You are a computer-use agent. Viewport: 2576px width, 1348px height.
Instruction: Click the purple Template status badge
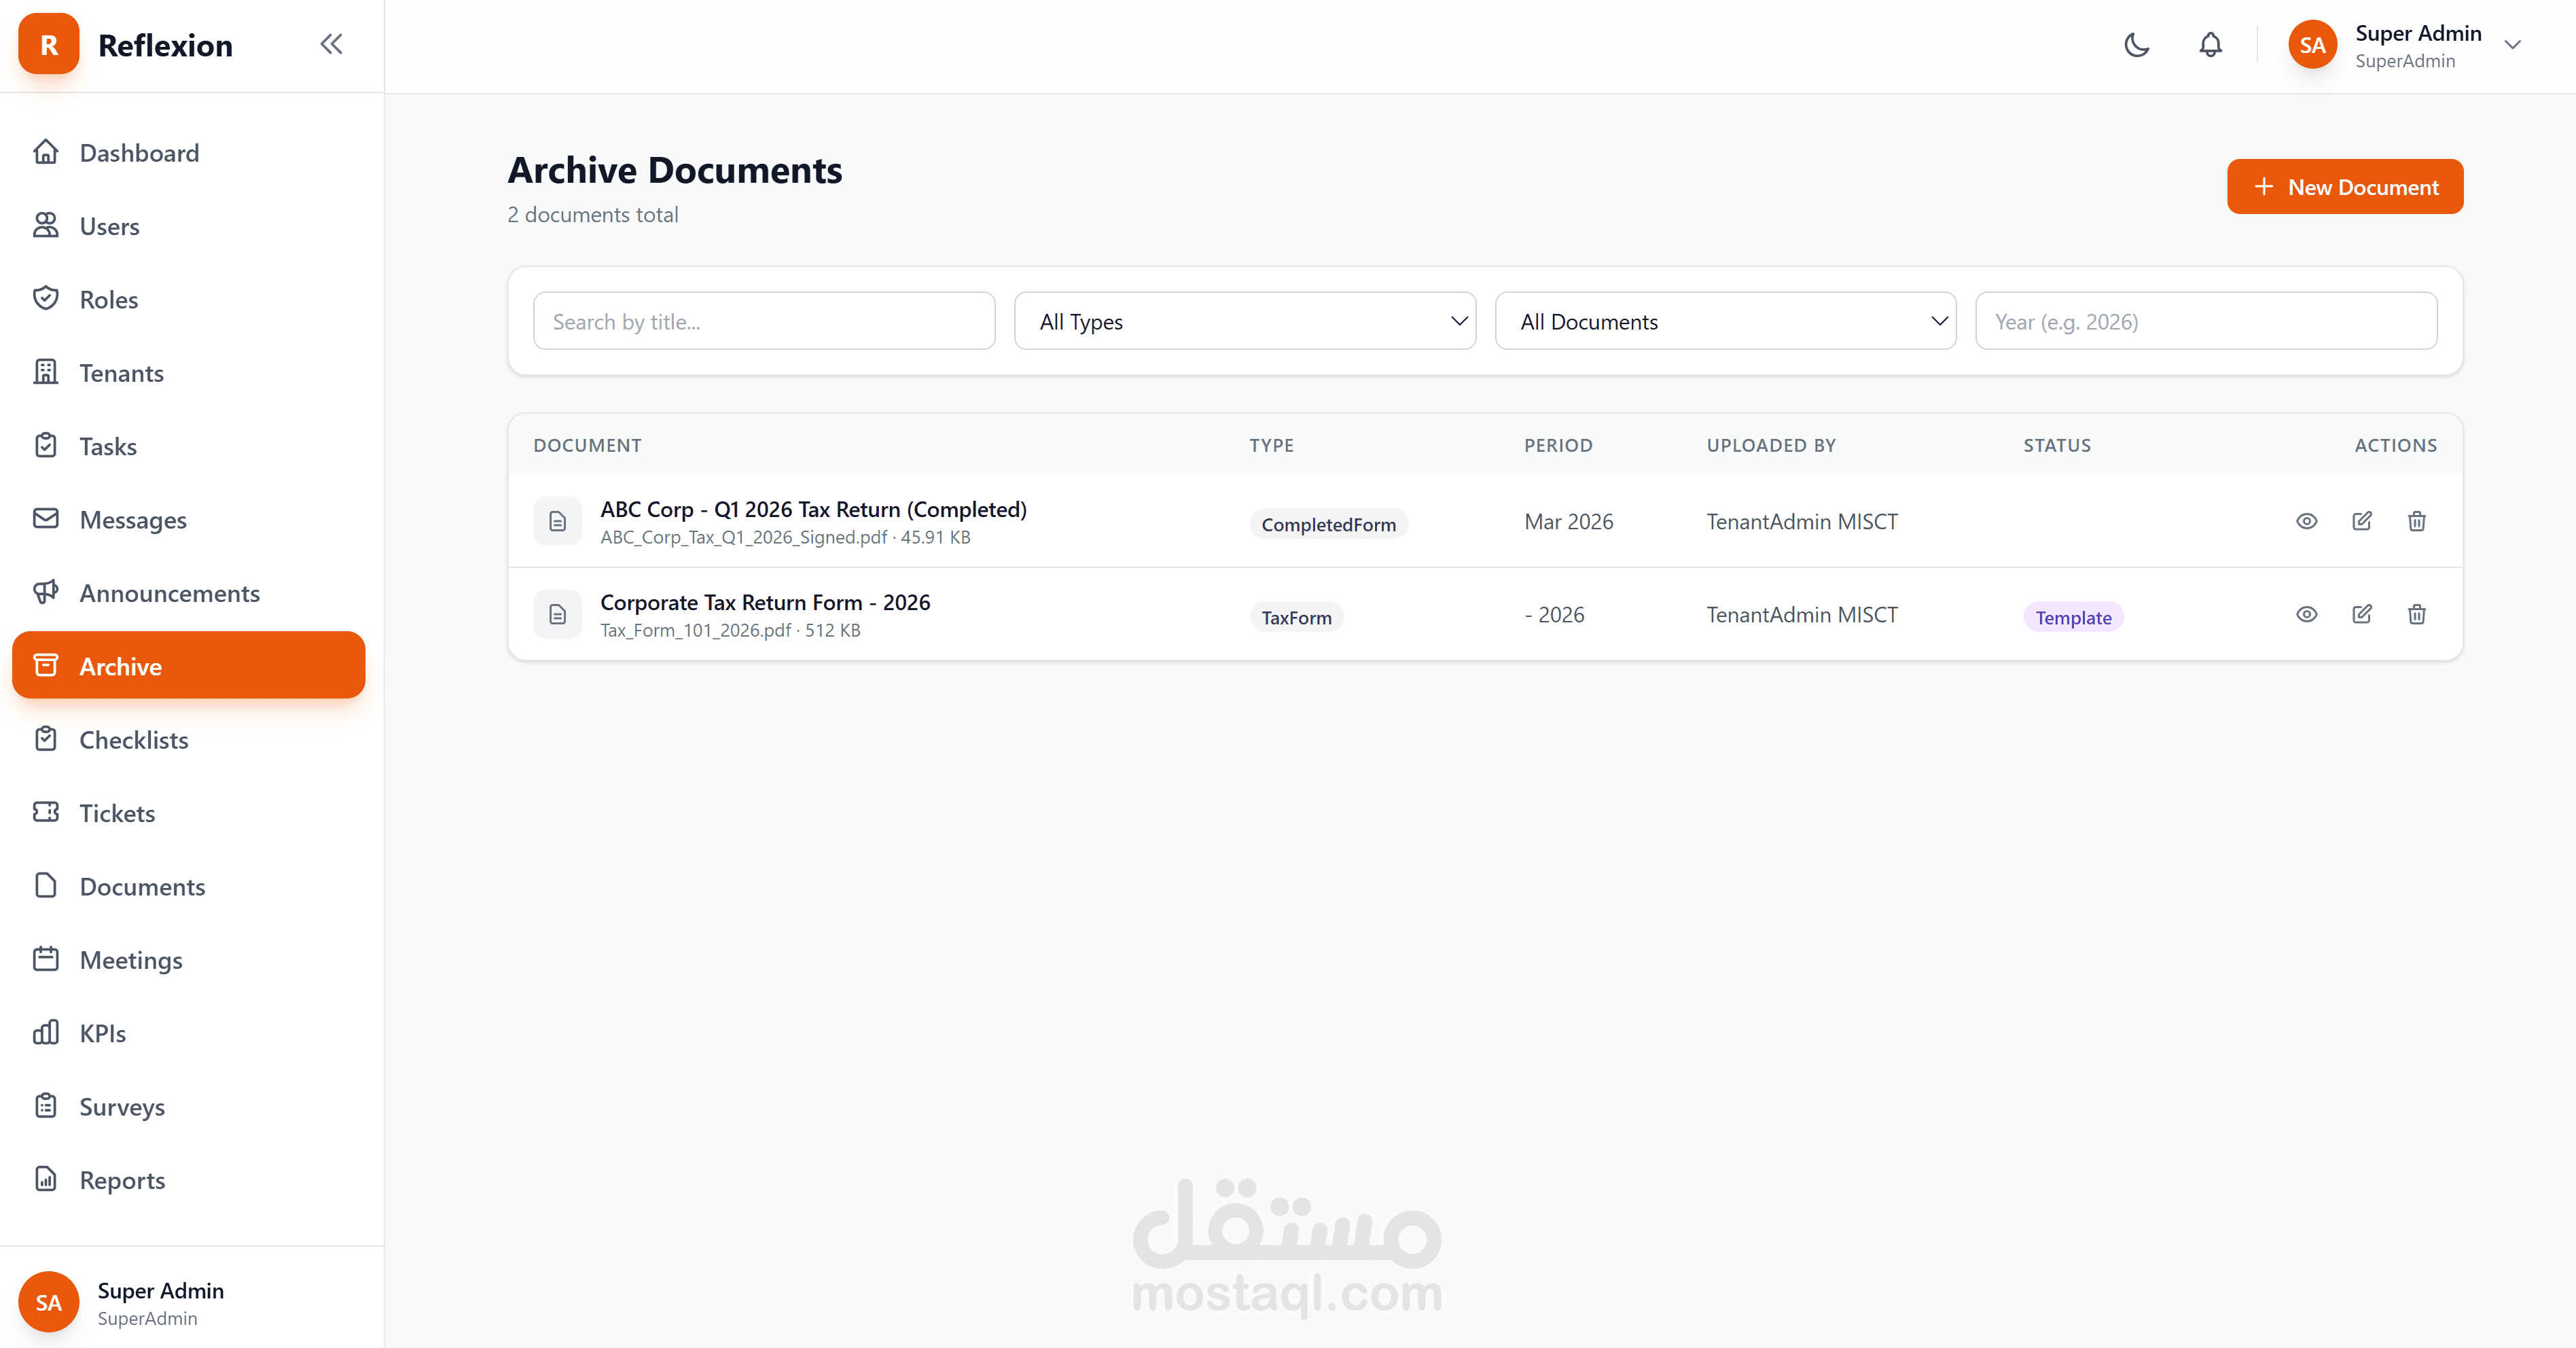click(2073, 617)
